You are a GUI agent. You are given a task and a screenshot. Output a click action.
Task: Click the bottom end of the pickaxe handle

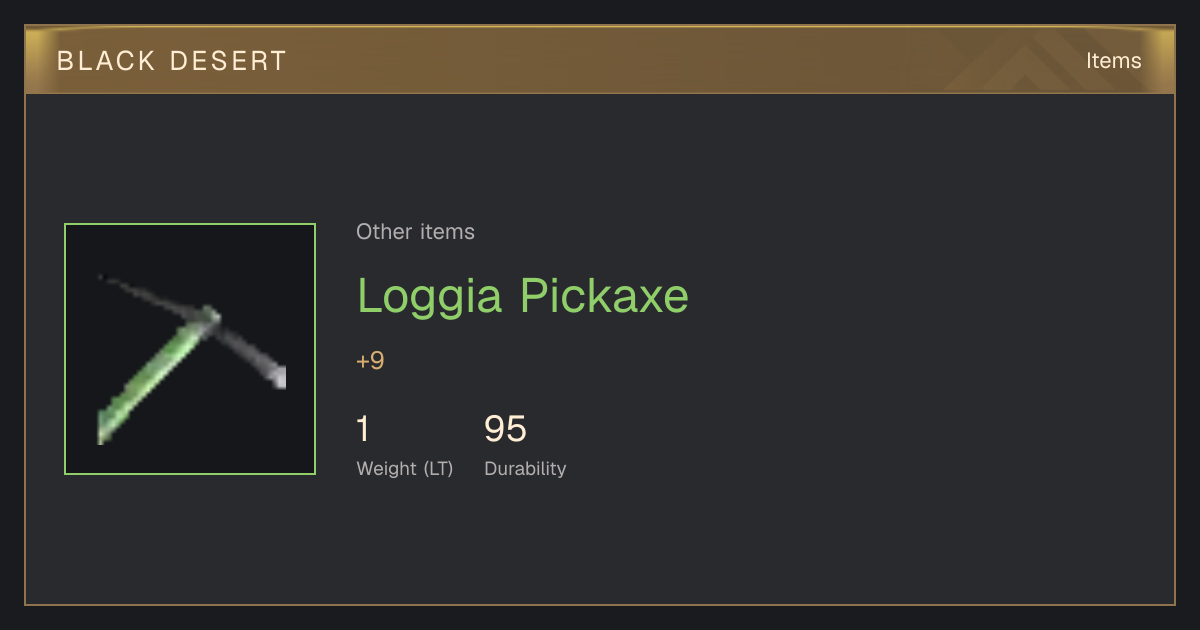click(x=105, y=432)
